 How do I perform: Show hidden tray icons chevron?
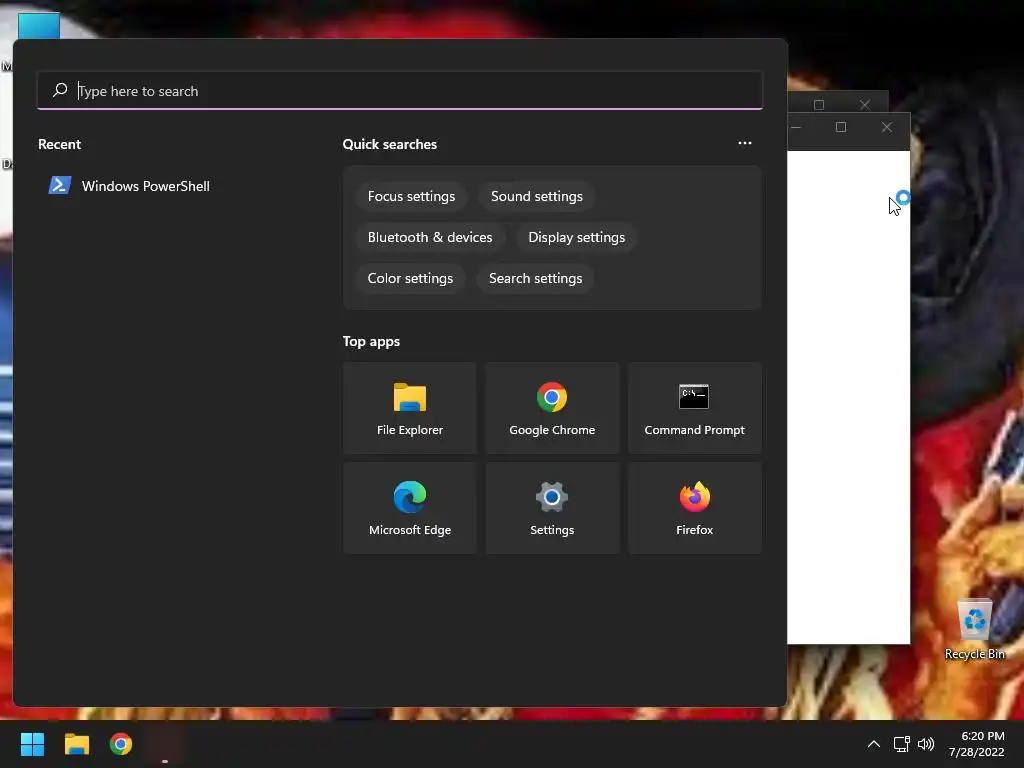click(873, 744)
